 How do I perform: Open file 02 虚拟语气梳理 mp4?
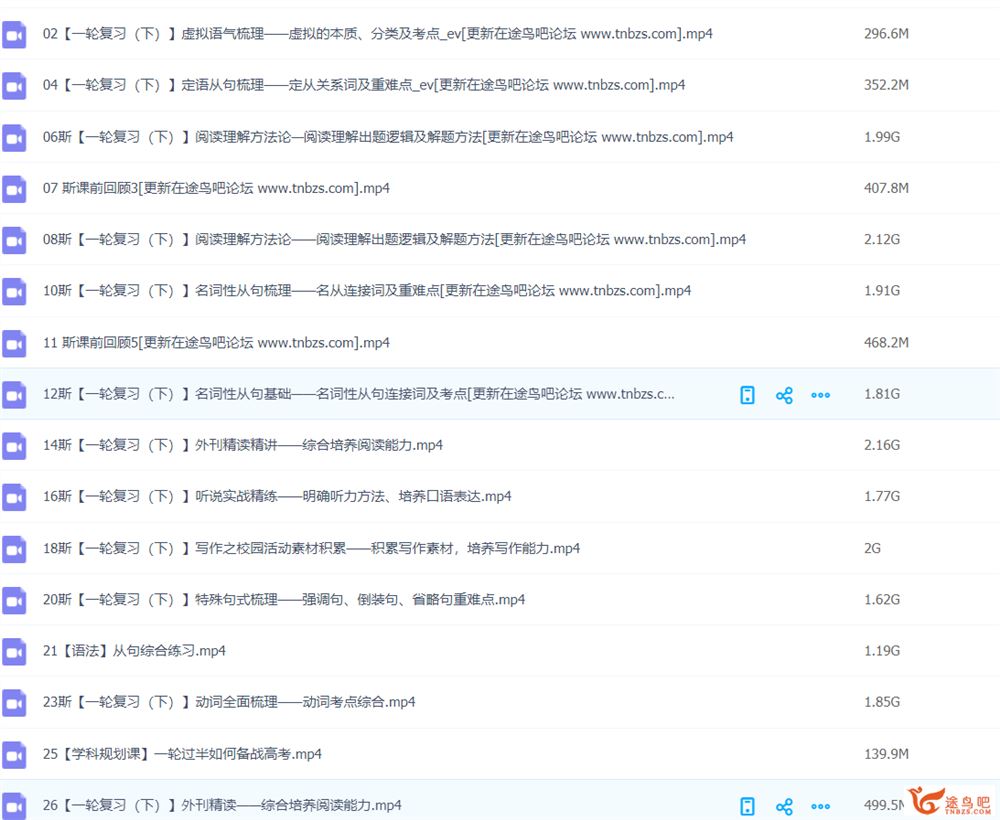[378, 34]
